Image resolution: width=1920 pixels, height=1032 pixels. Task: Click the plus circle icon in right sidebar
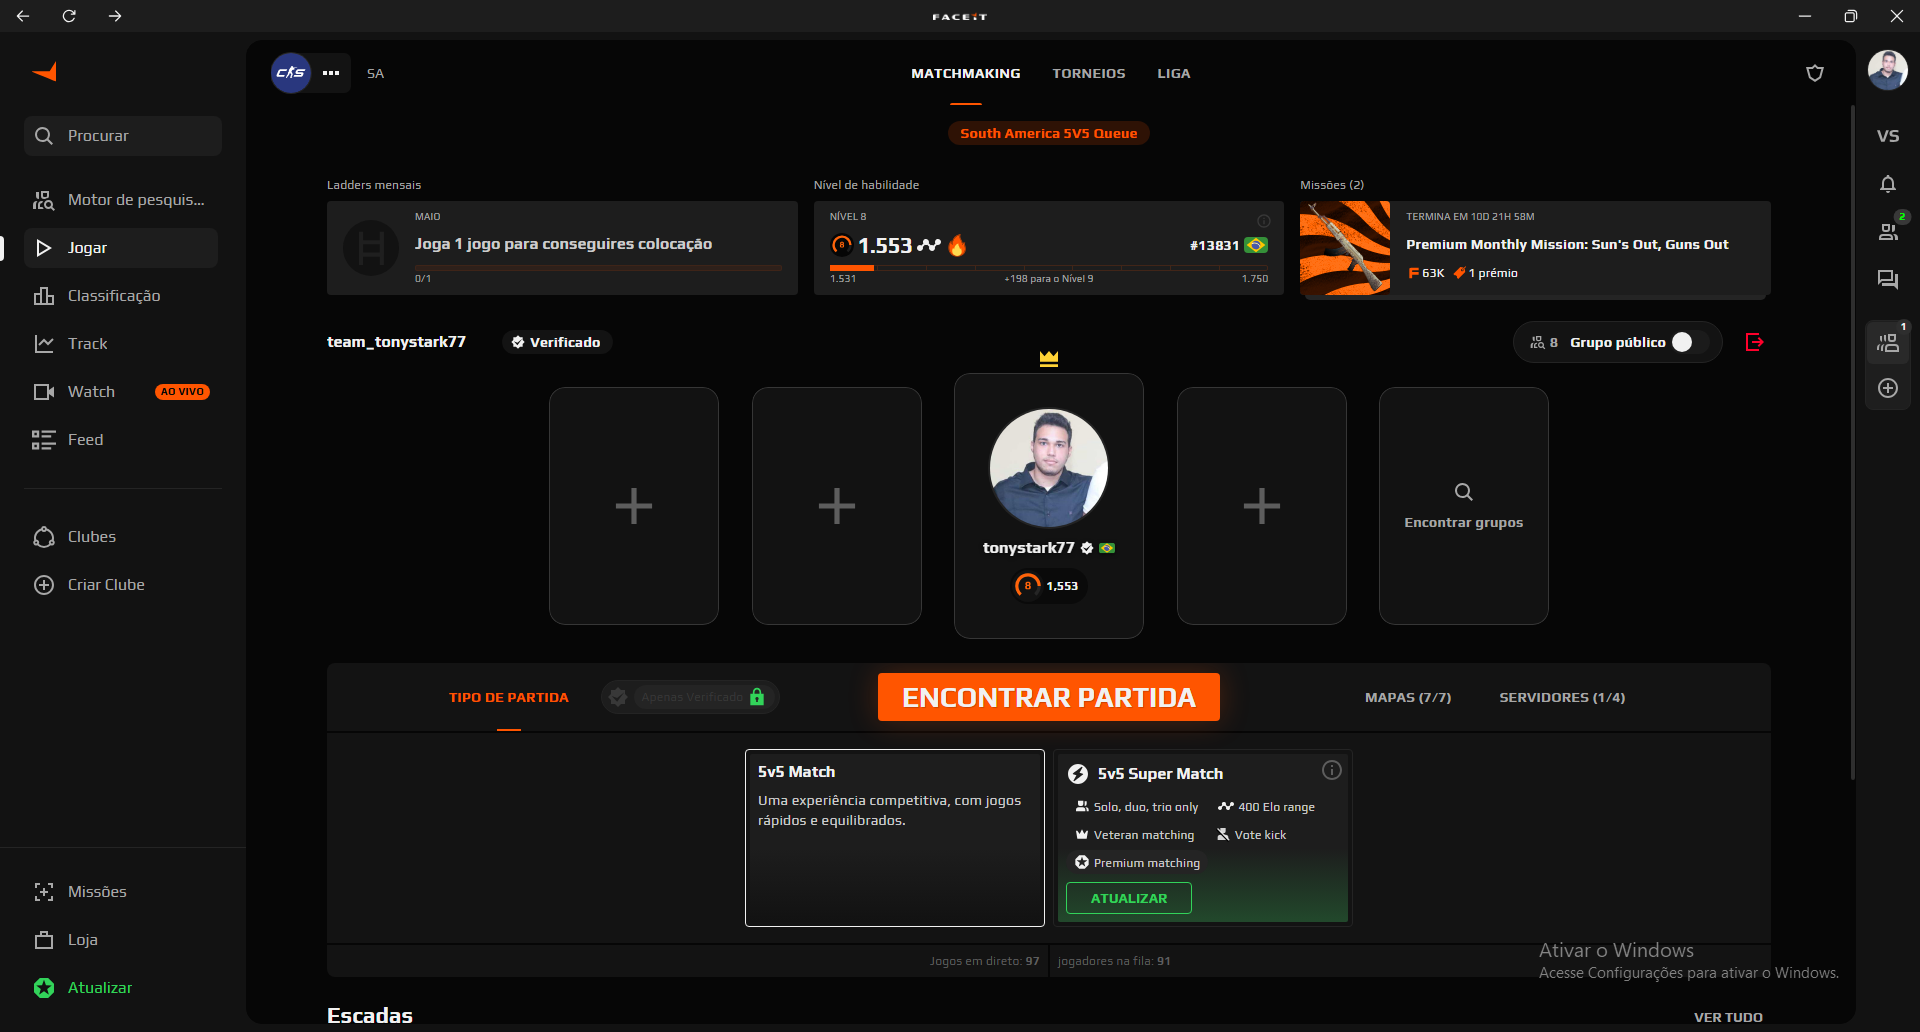pyautogui.click(x=1888, y=388)
